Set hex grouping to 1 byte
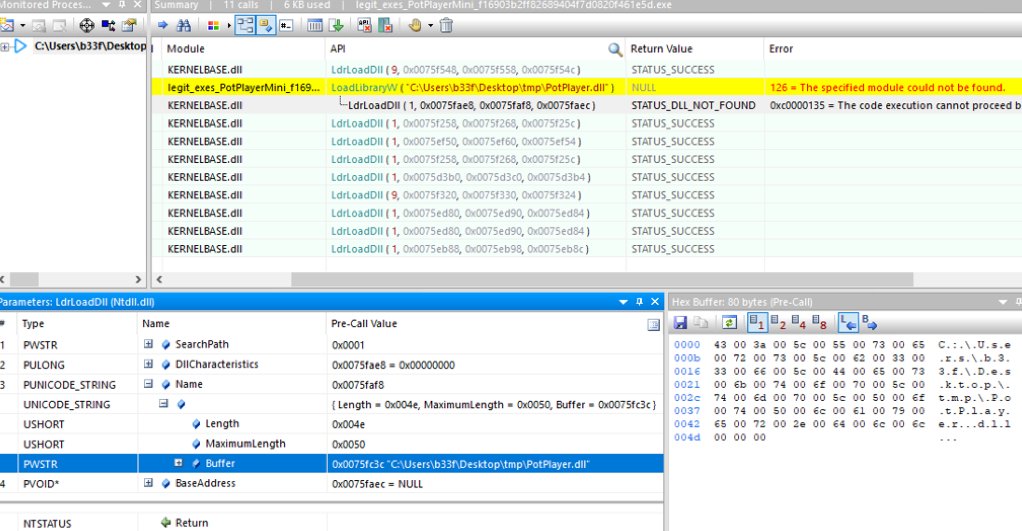Viewport: 1022px width, 531px height. (x=757, y=322)
